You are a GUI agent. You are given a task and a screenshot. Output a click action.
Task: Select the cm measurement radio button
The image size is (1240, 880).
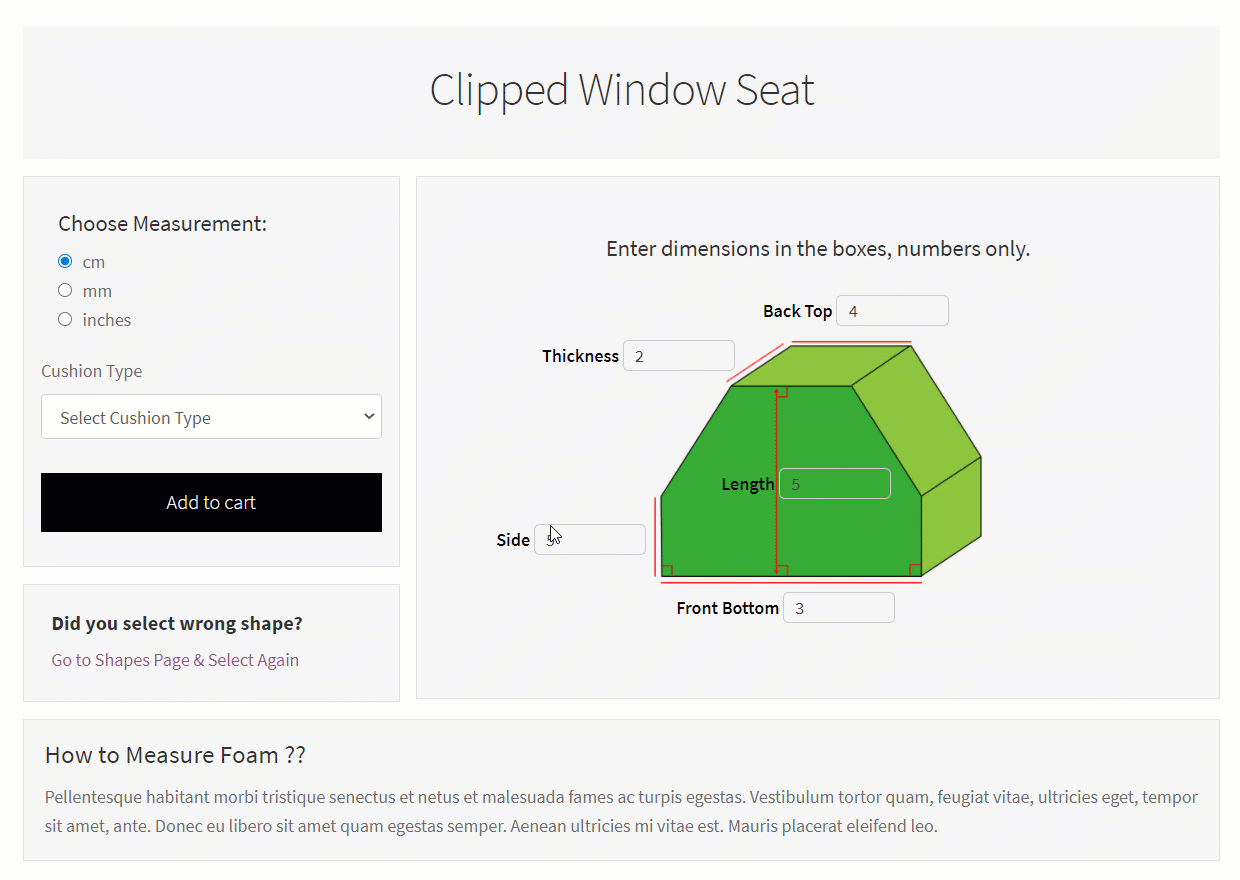[65, 262]
